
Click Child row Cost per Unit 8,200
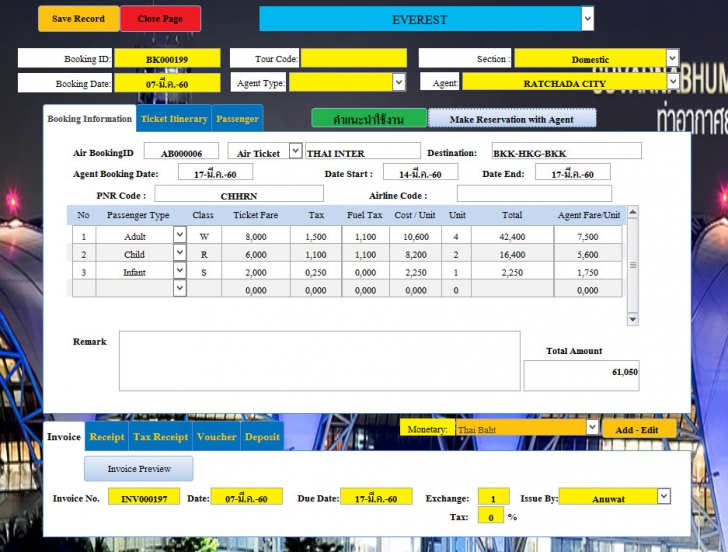coord(416,254)
